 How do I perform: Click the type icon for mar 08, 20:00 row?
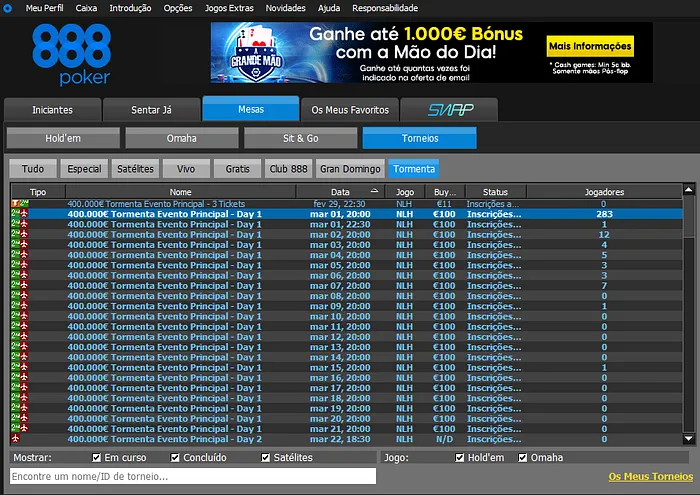20,296
